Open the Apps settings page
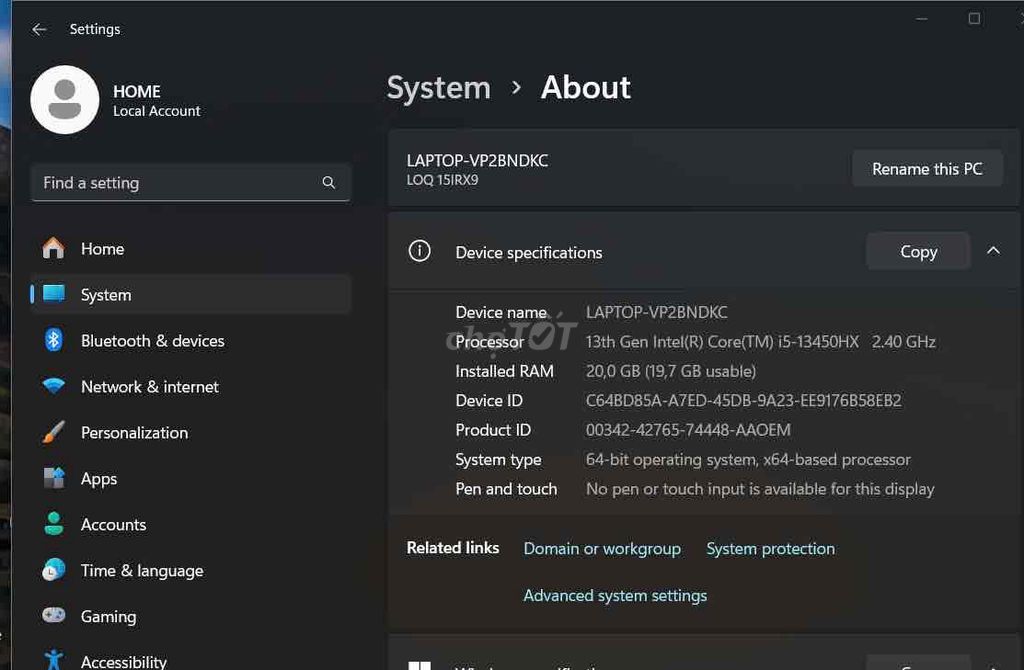This screenshot has height=670, width=1024. [191, 479]
